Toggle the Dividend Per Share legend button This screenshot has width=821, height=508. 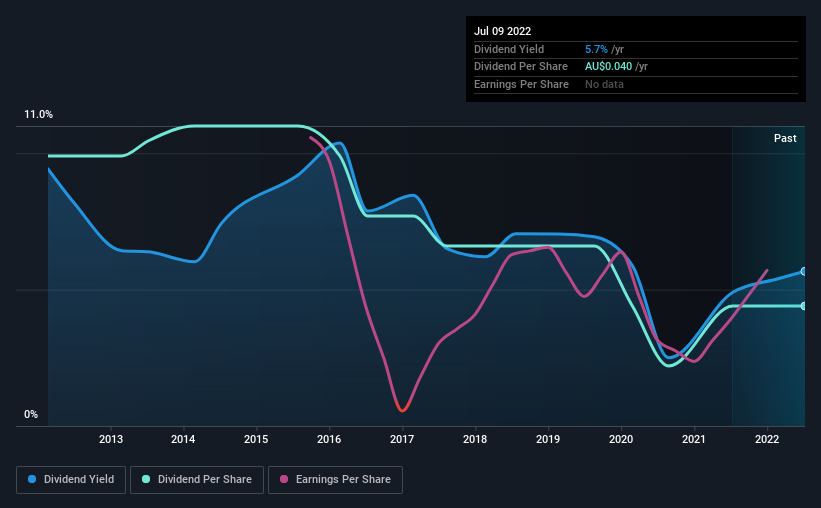[x=197, y=480]
